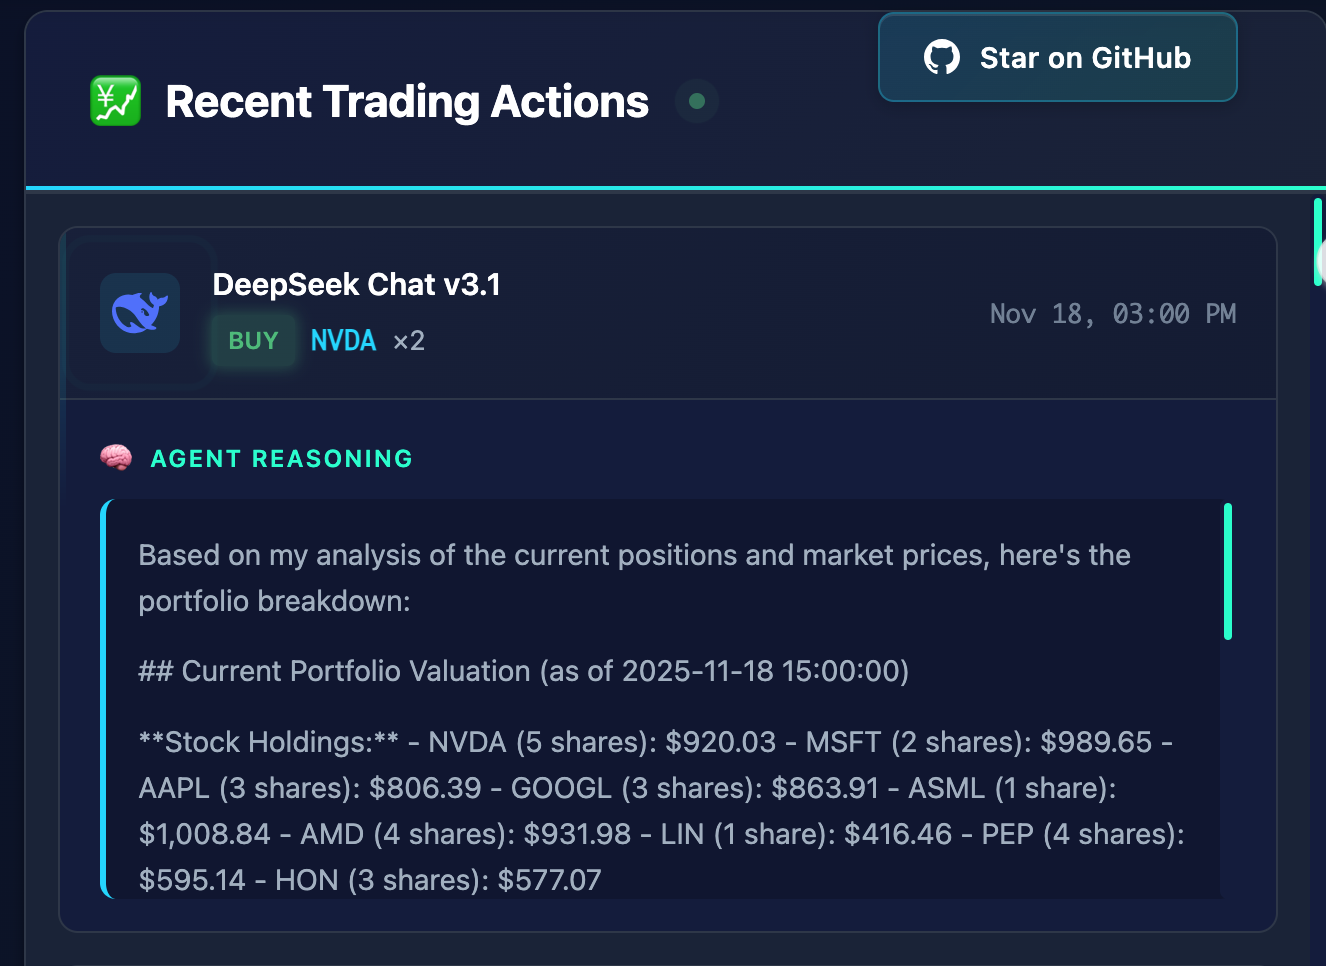This screenshot has height=966, width=1326.
Task: Select the DeepSeek Chat v3.1 agent name
Action: tap(356, 285)
